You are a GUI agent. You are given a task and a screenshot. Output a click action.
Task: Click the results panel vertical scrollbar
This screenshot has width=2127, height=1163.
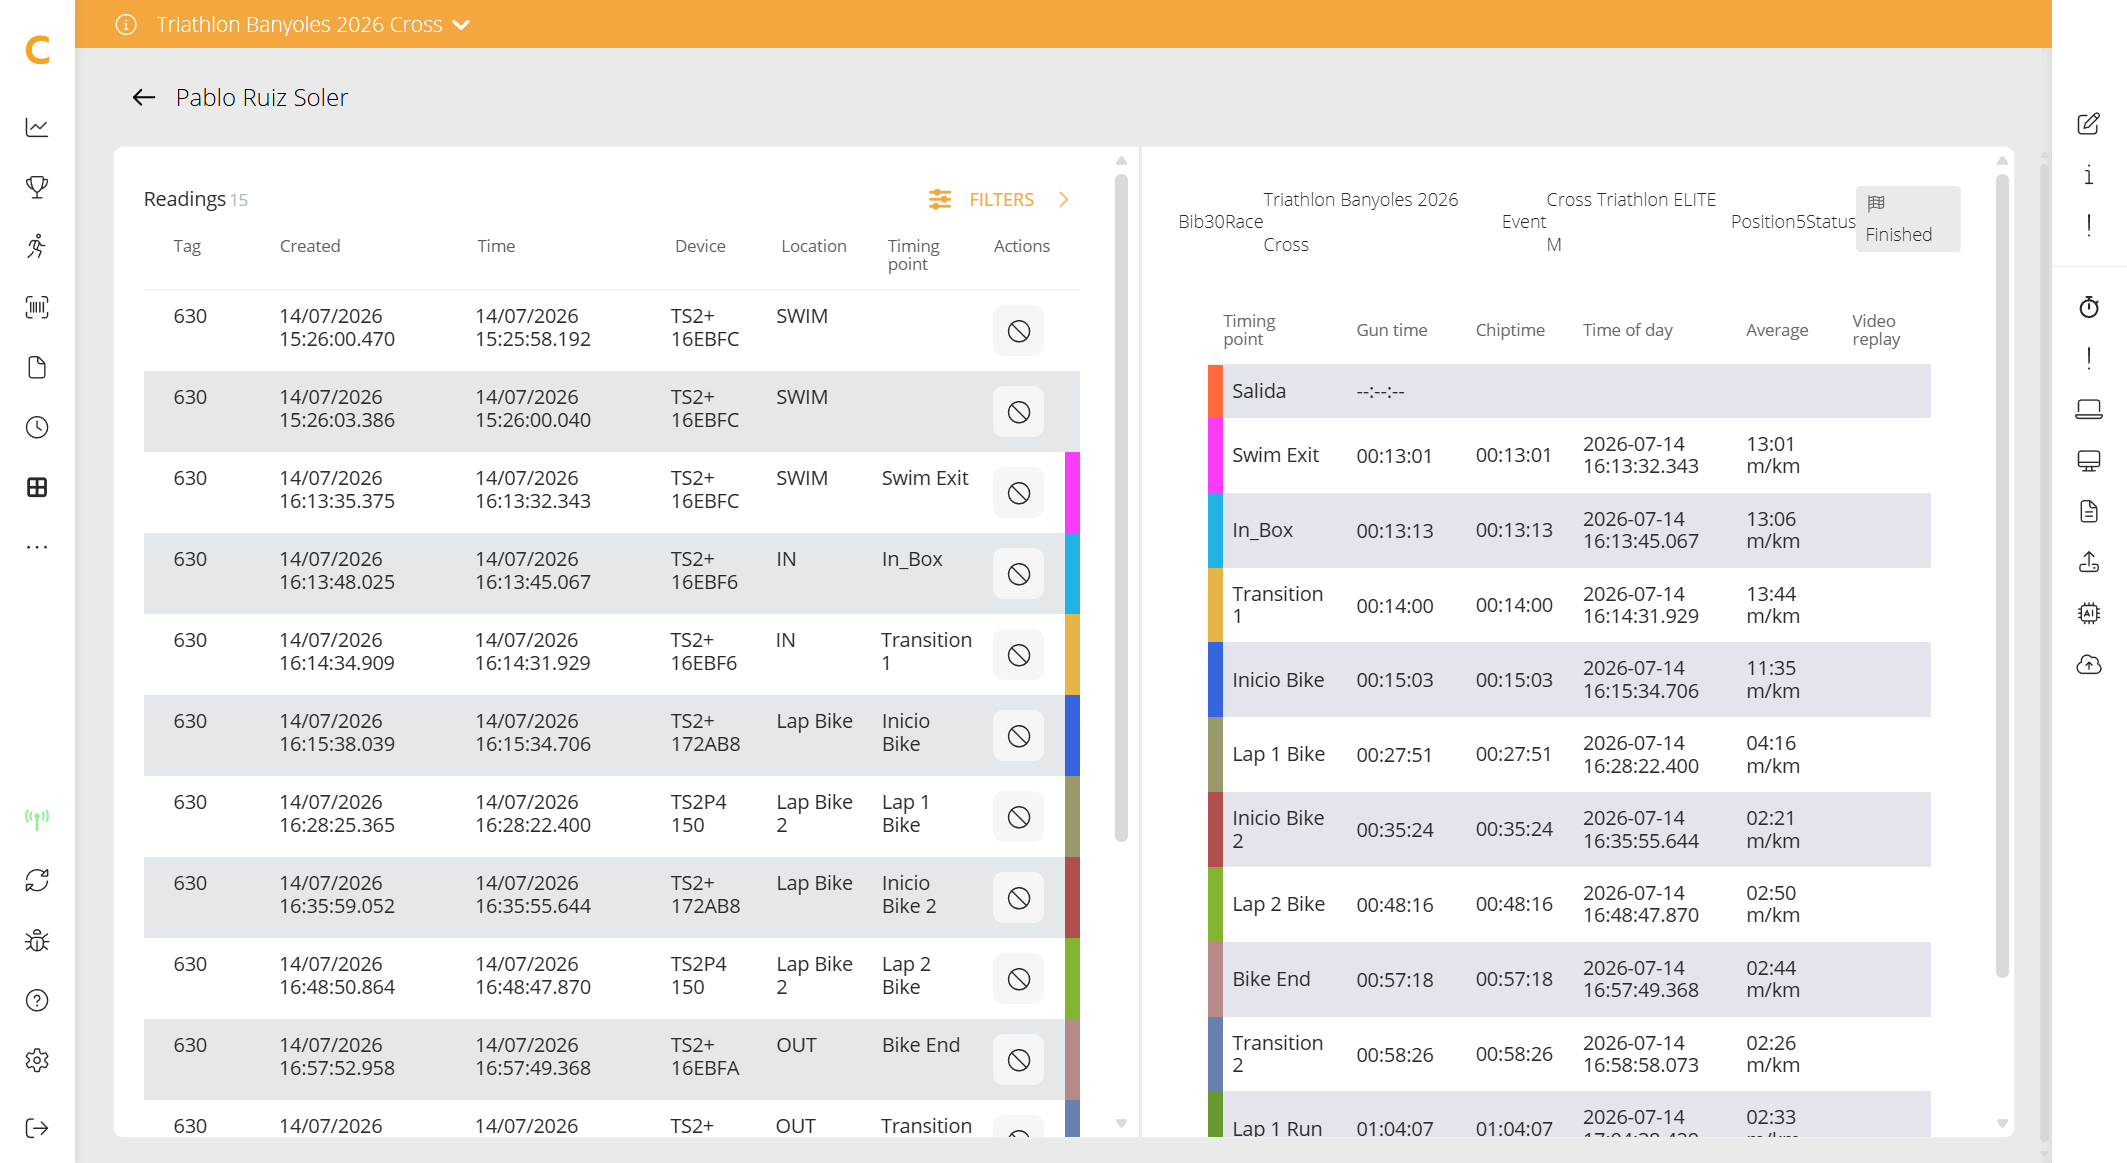[x=2002, y=575]
